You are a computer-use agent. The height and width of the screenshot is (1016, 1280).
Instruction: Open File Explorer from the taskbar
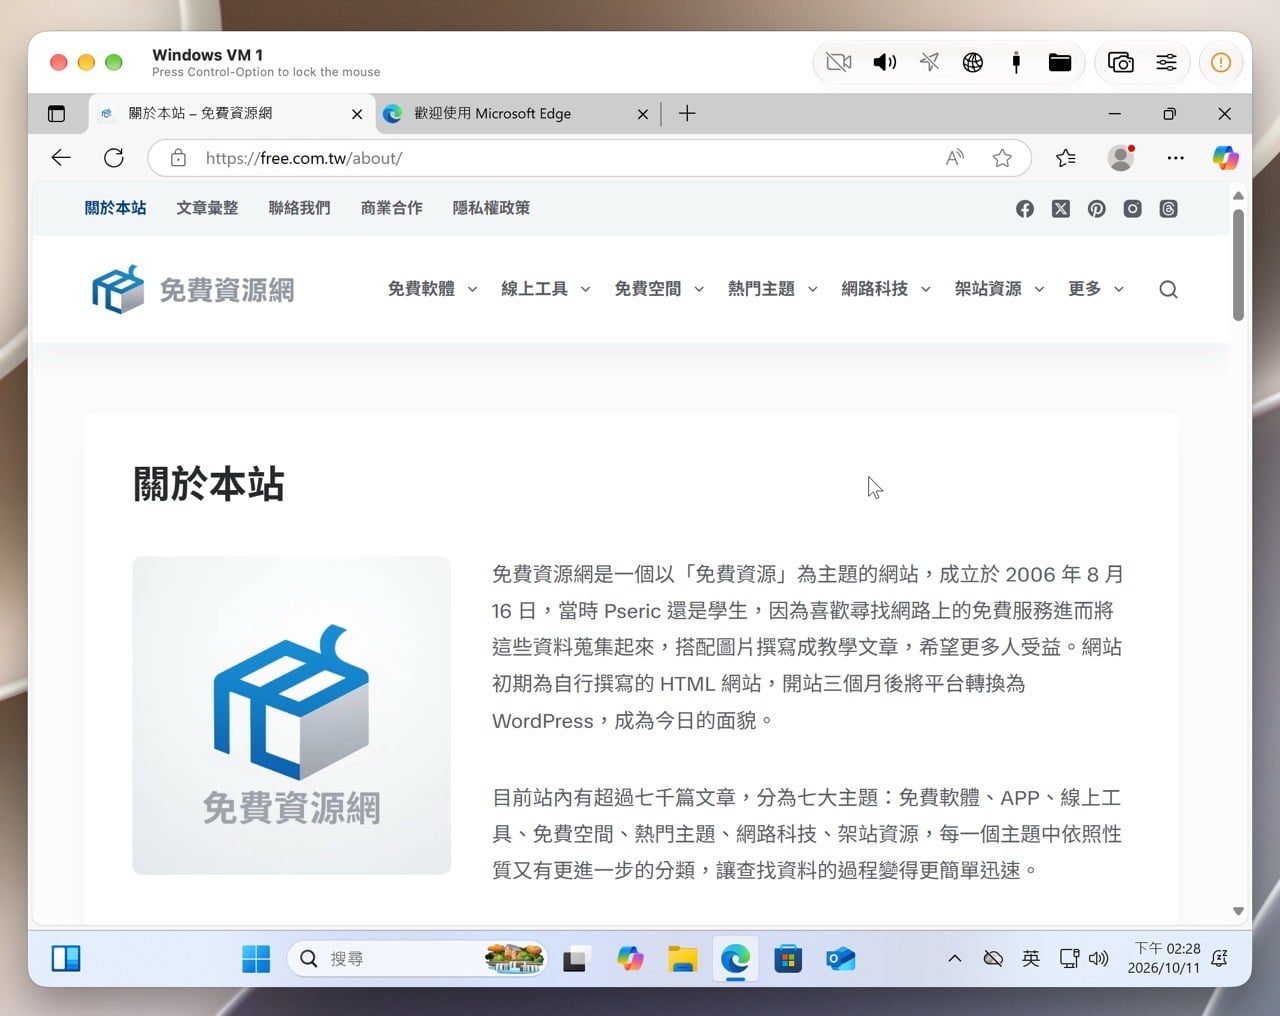[683, 959]
